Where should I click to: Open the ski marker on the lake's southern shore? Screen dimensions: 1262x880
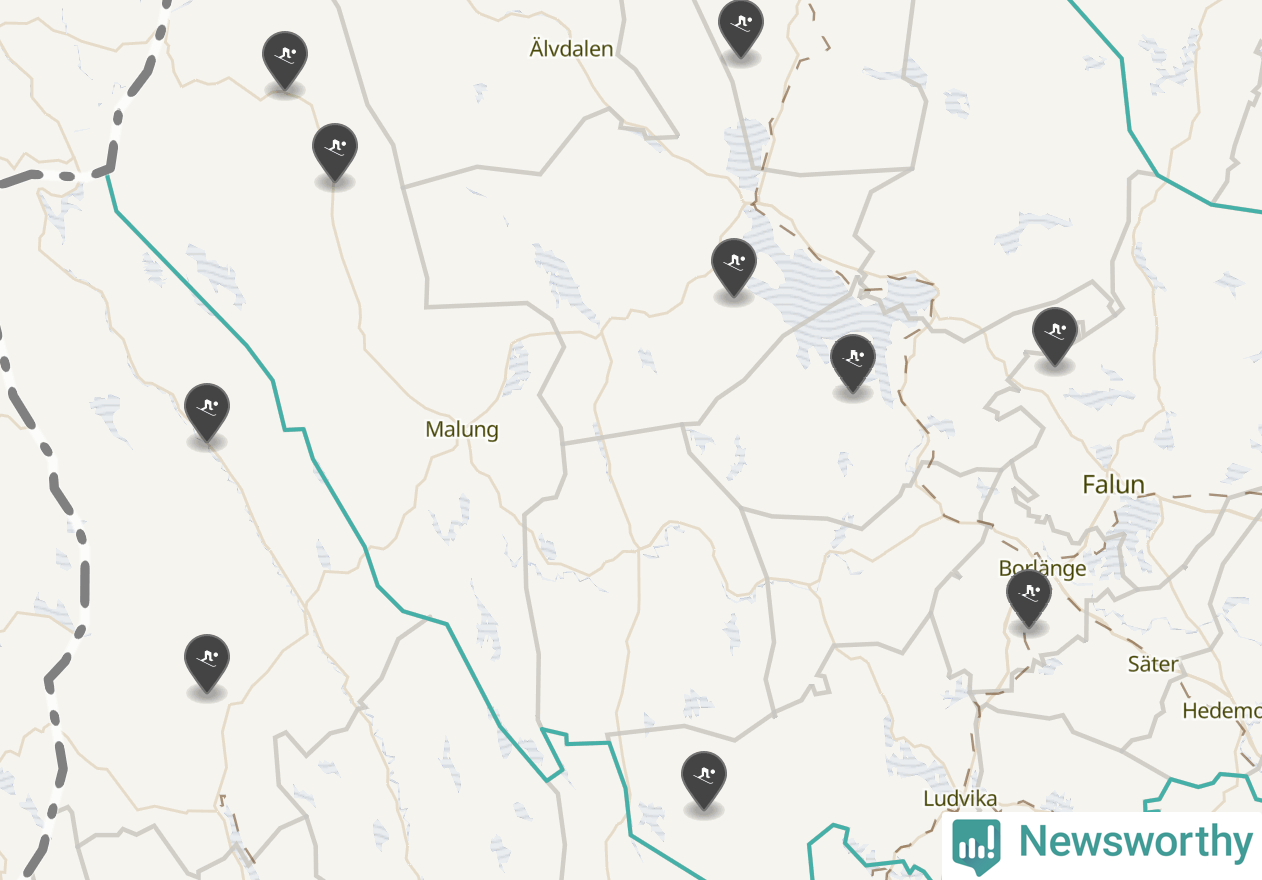(x=853, y=360)
